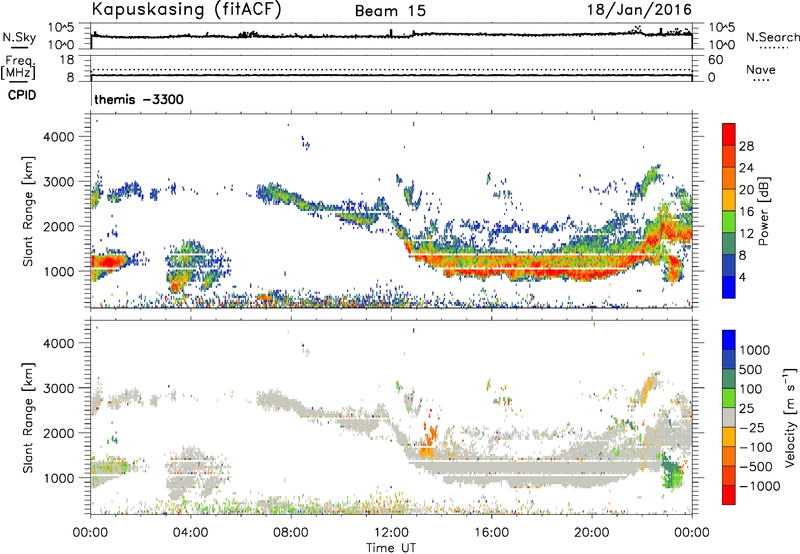Select the 'Beam 15' header label
Image resolution: width=800 pixels, height=554 pixels.
pos(390,11)
